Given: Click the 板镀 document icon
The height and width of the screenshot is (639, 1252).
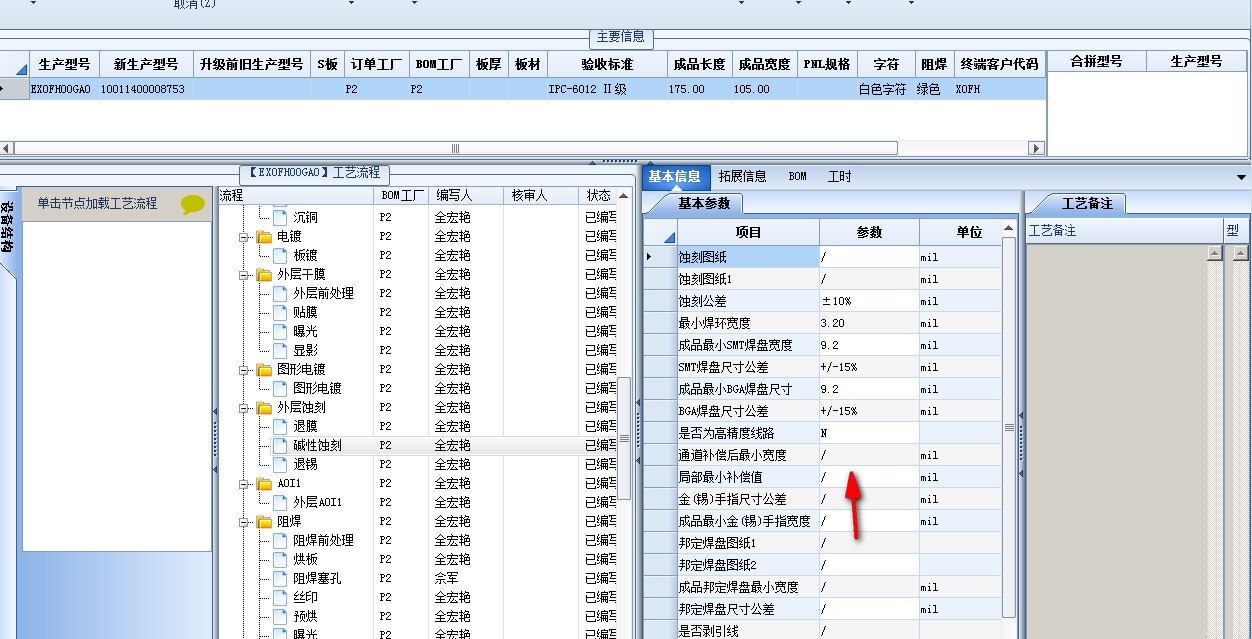Looking at the screenshot, I should point(280,256).
